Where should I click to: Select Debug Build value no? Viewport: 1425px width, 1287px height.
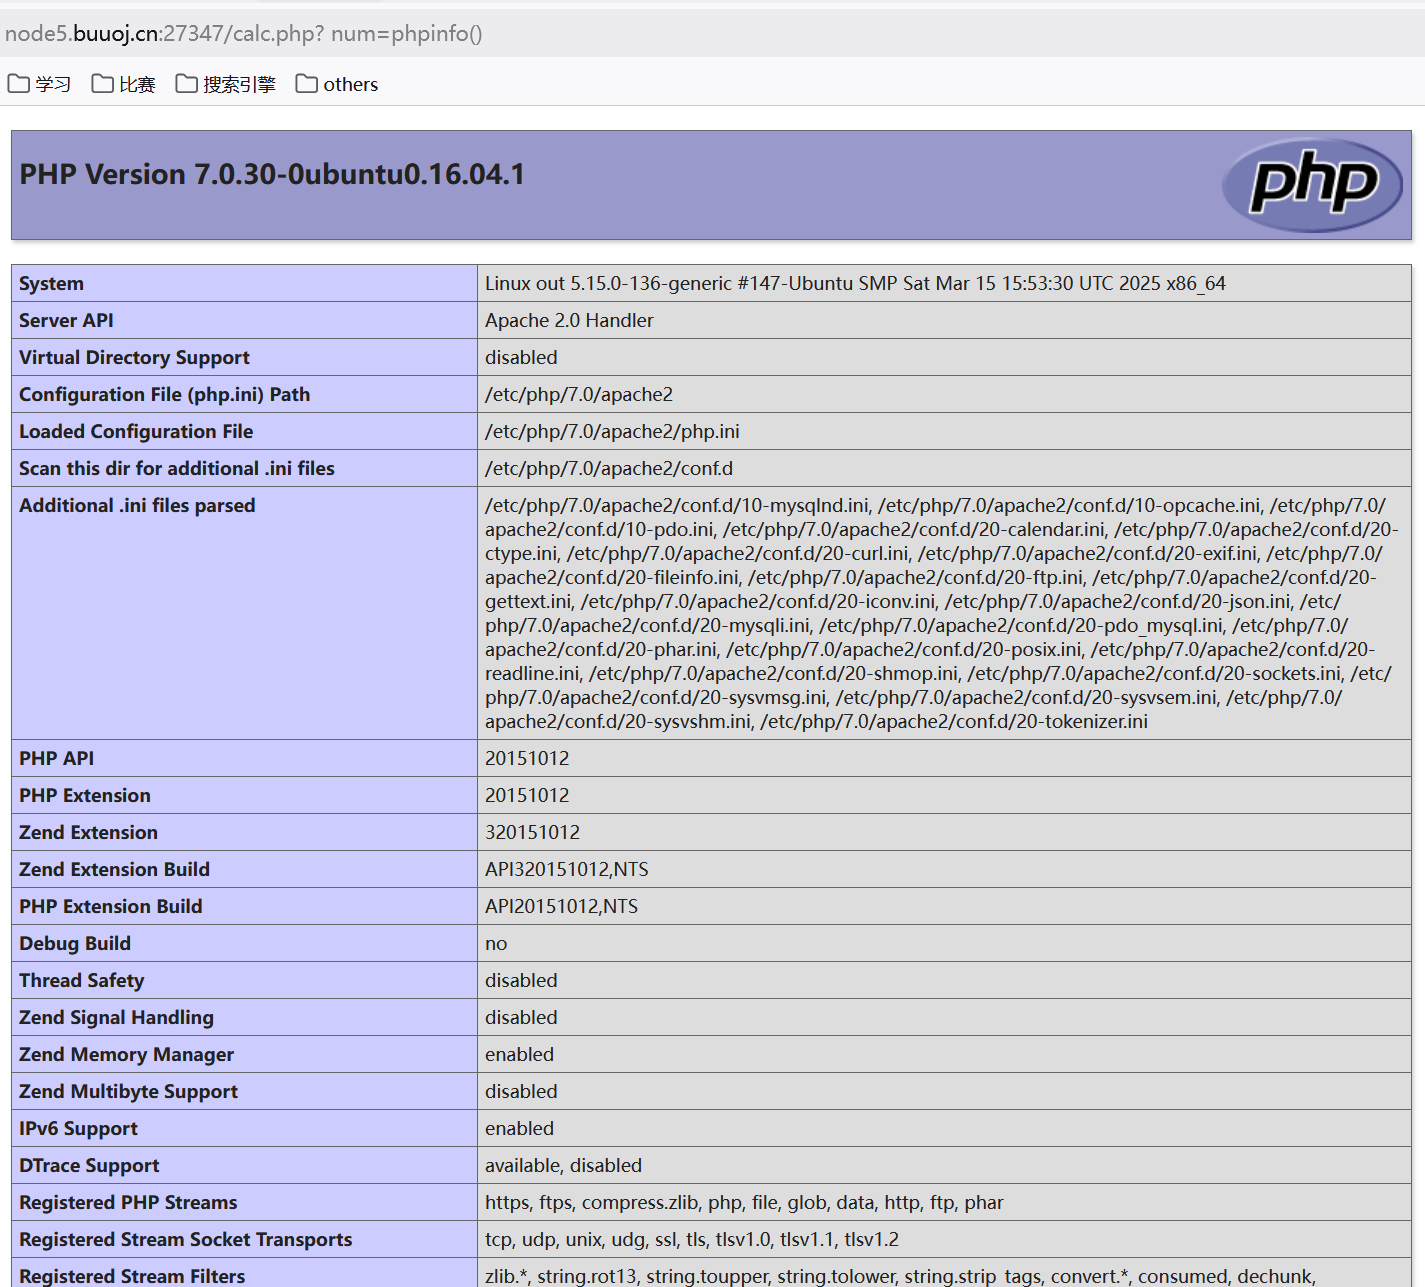pos(496,943)
